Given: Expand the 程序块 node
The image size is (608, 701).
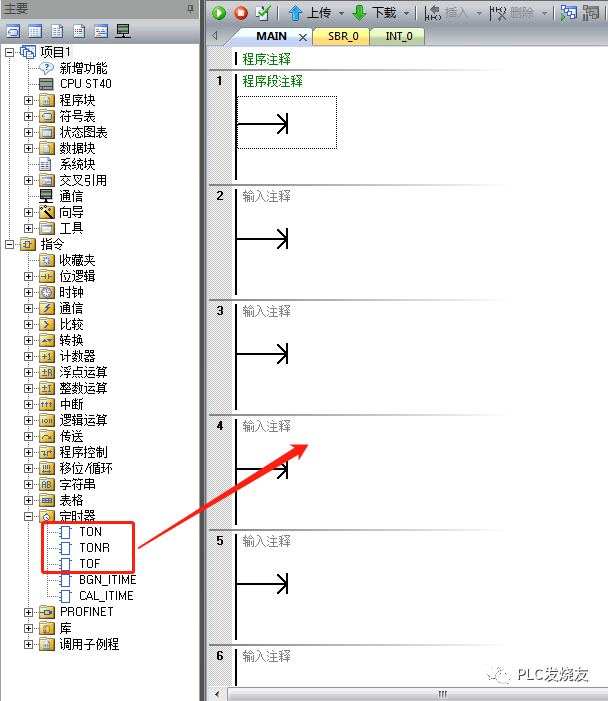Looking at the screenshot, I should 29,100.
